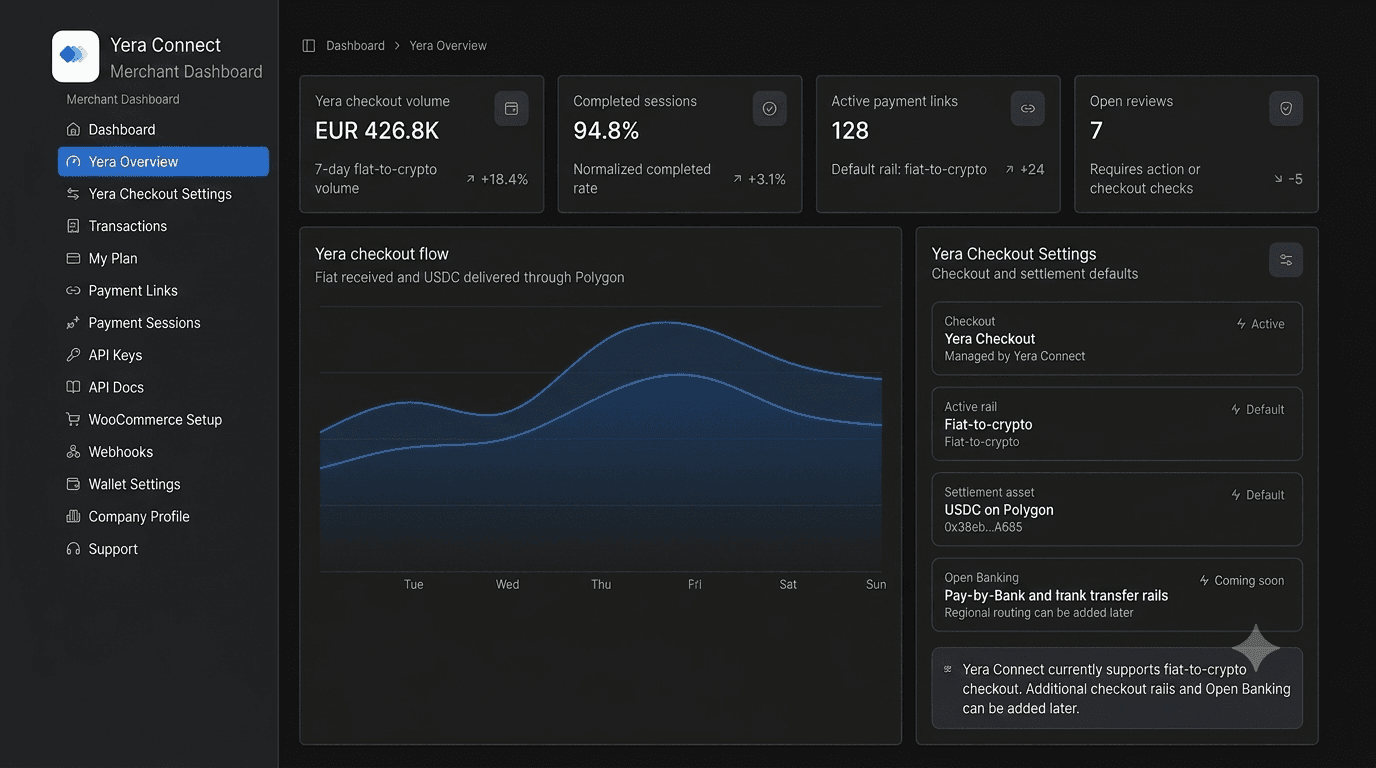Screen dimensions: 1376x768
Task: Click the Dashboard home icon in sidebar
Action: pos(73,129)
